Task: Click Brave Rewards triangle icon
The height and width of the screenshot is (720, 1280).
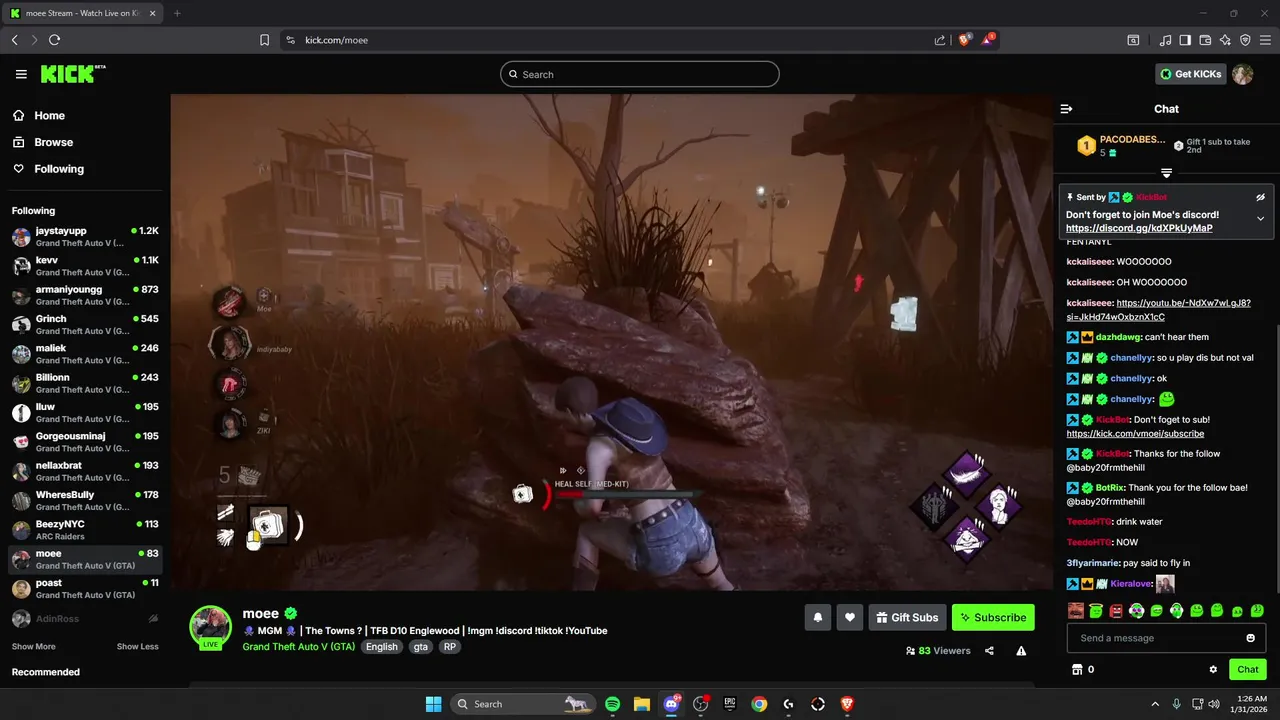Action: [989, 40]
